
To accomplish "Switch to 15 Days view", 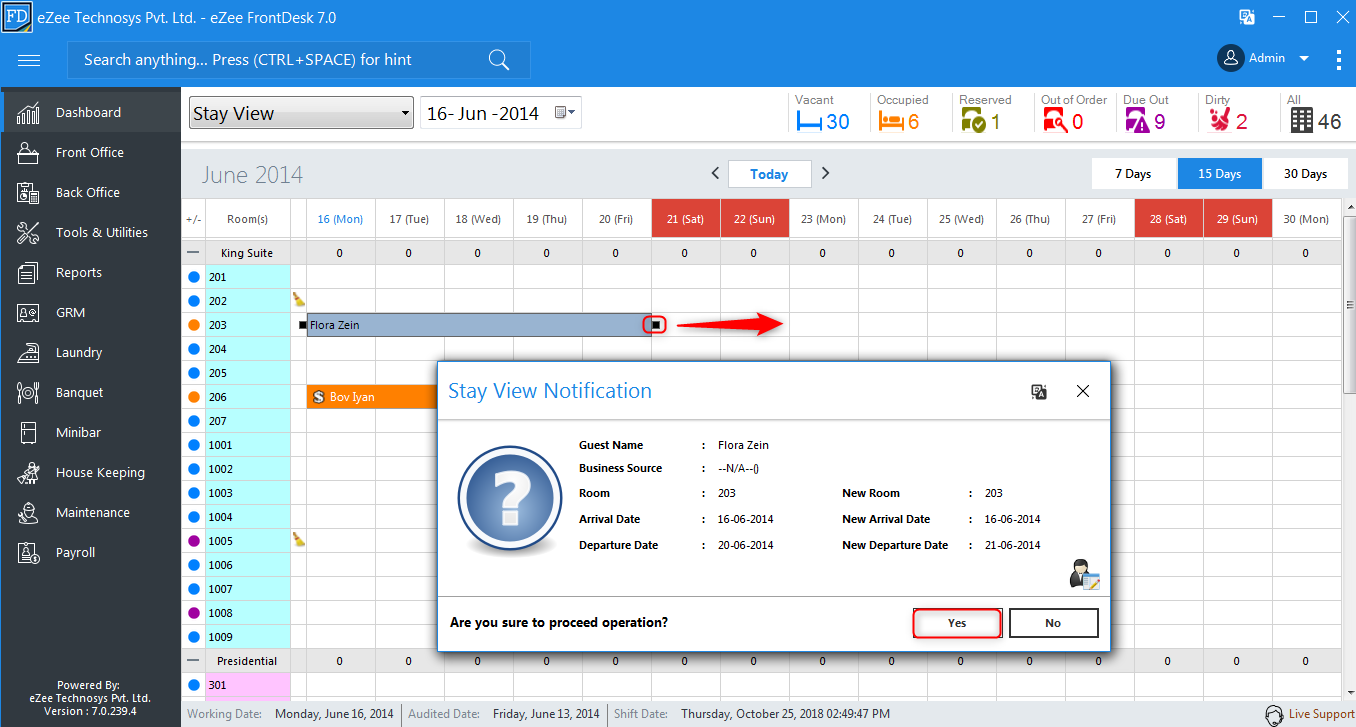I will pyautogui.click(x=1220, y=173).
